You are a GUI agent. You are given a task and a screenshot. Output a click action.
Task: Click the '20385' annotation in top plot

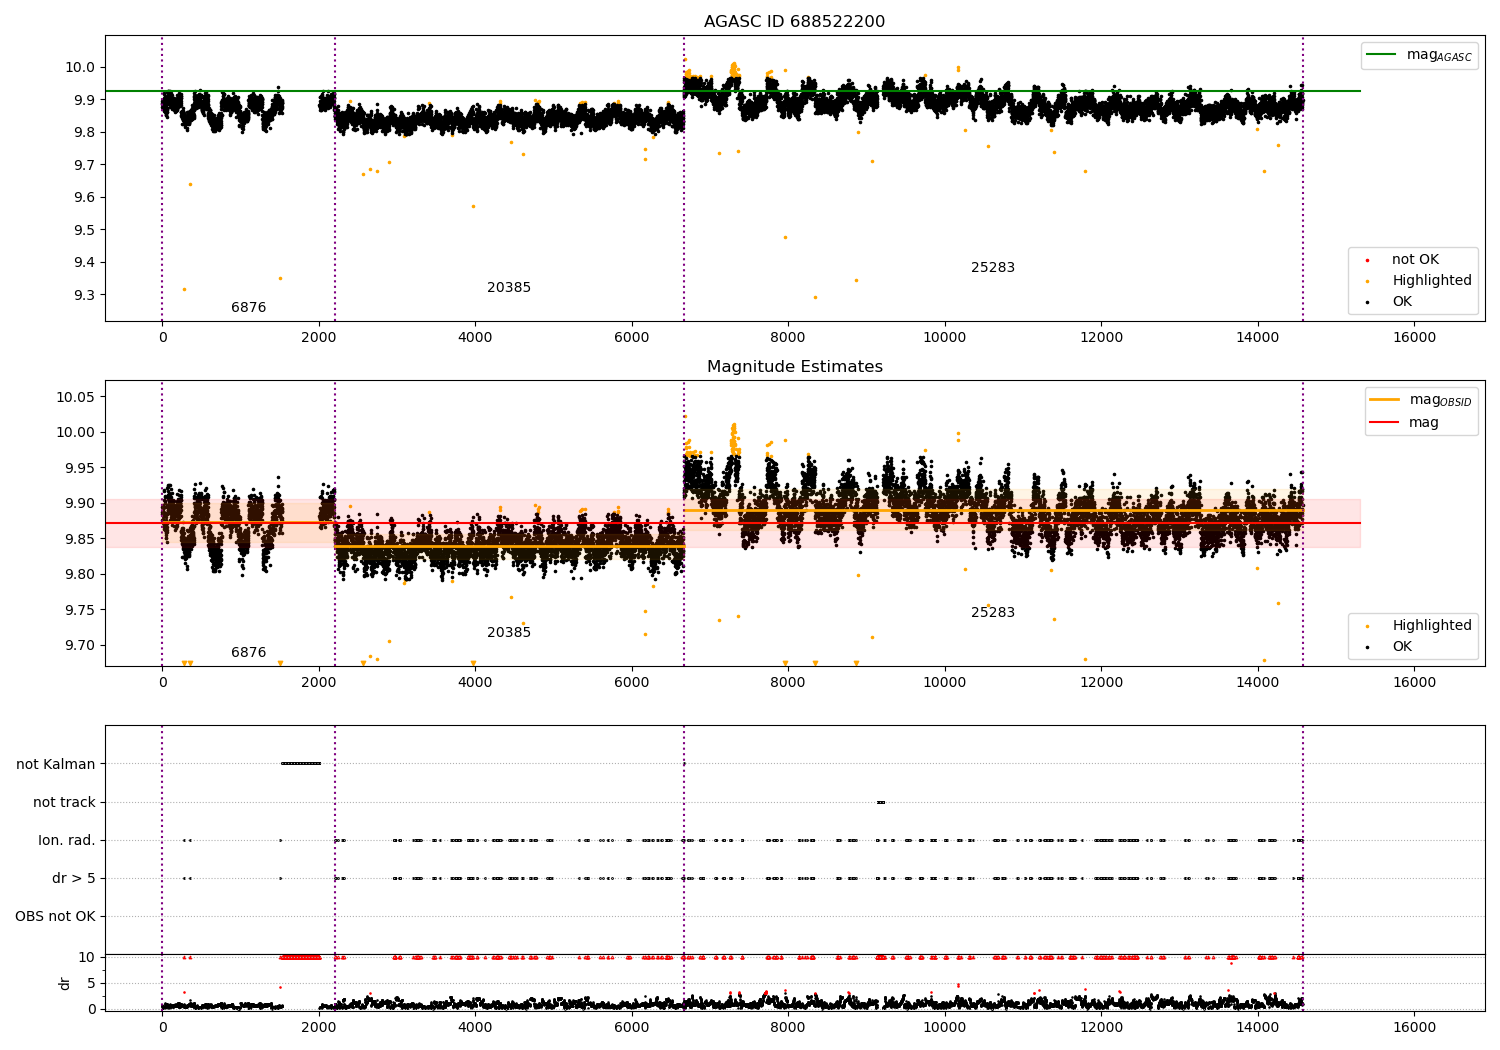click(x=509, y=287)
